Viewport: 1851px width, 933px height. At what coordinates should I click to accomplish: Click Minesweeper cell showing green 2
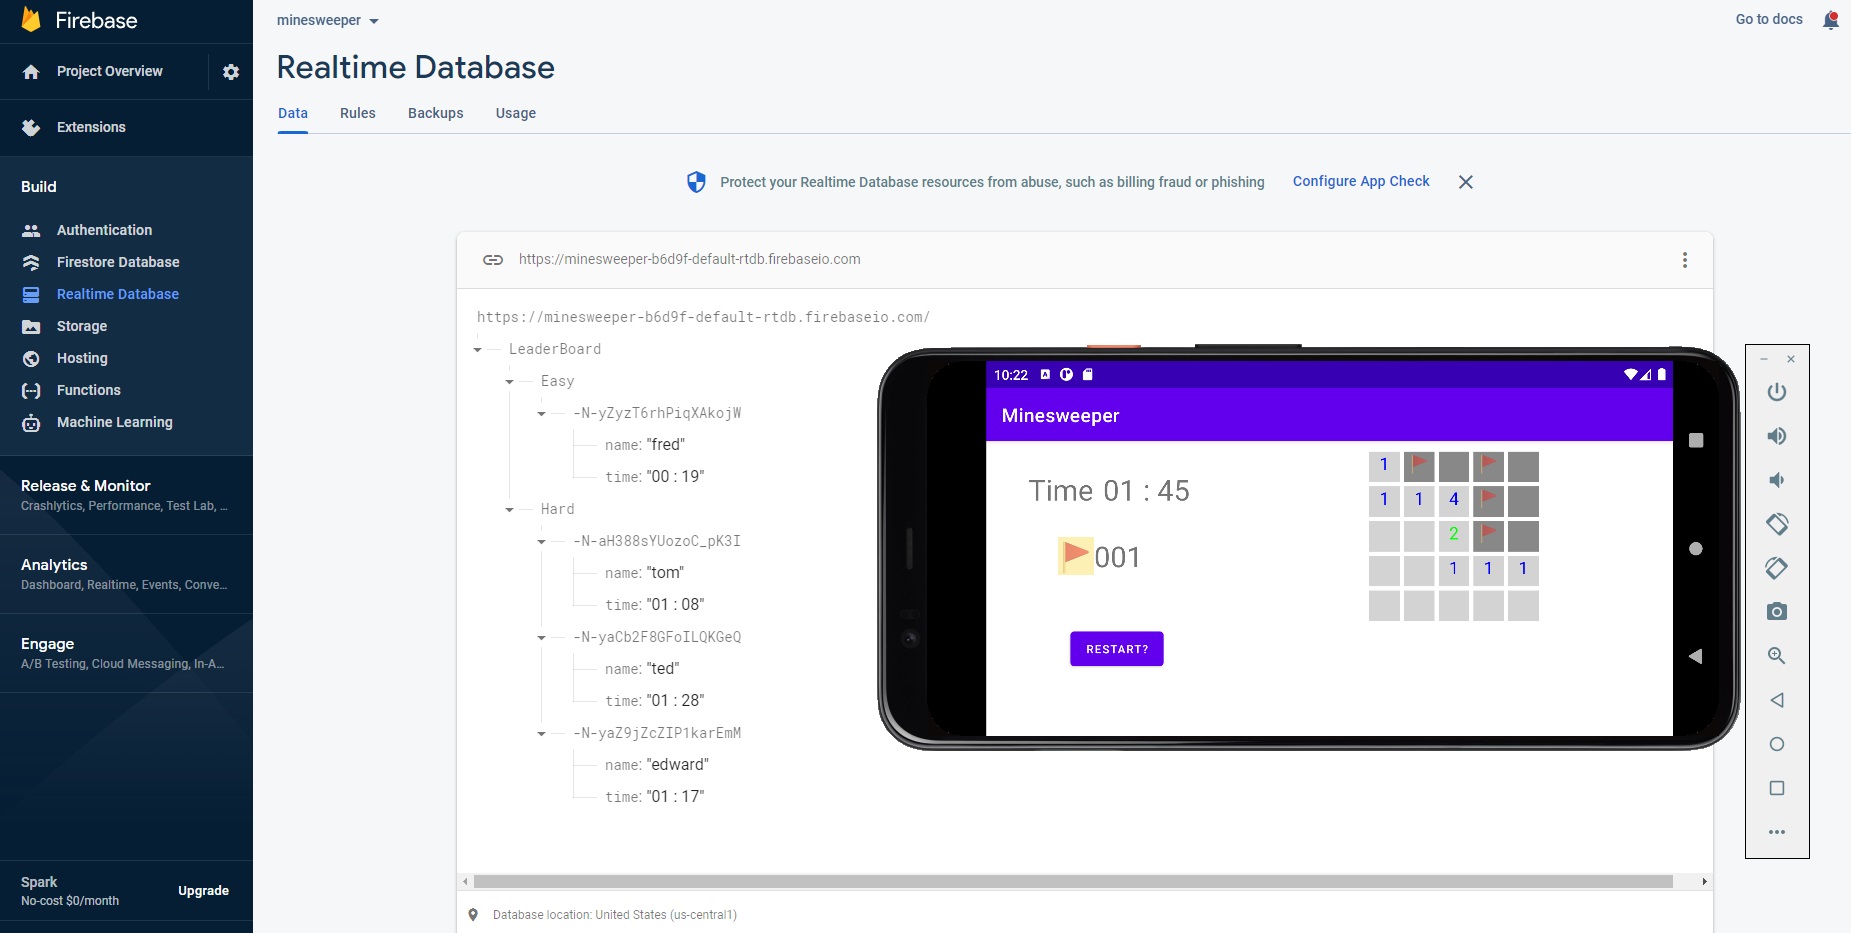click(x=1454, y=536)
